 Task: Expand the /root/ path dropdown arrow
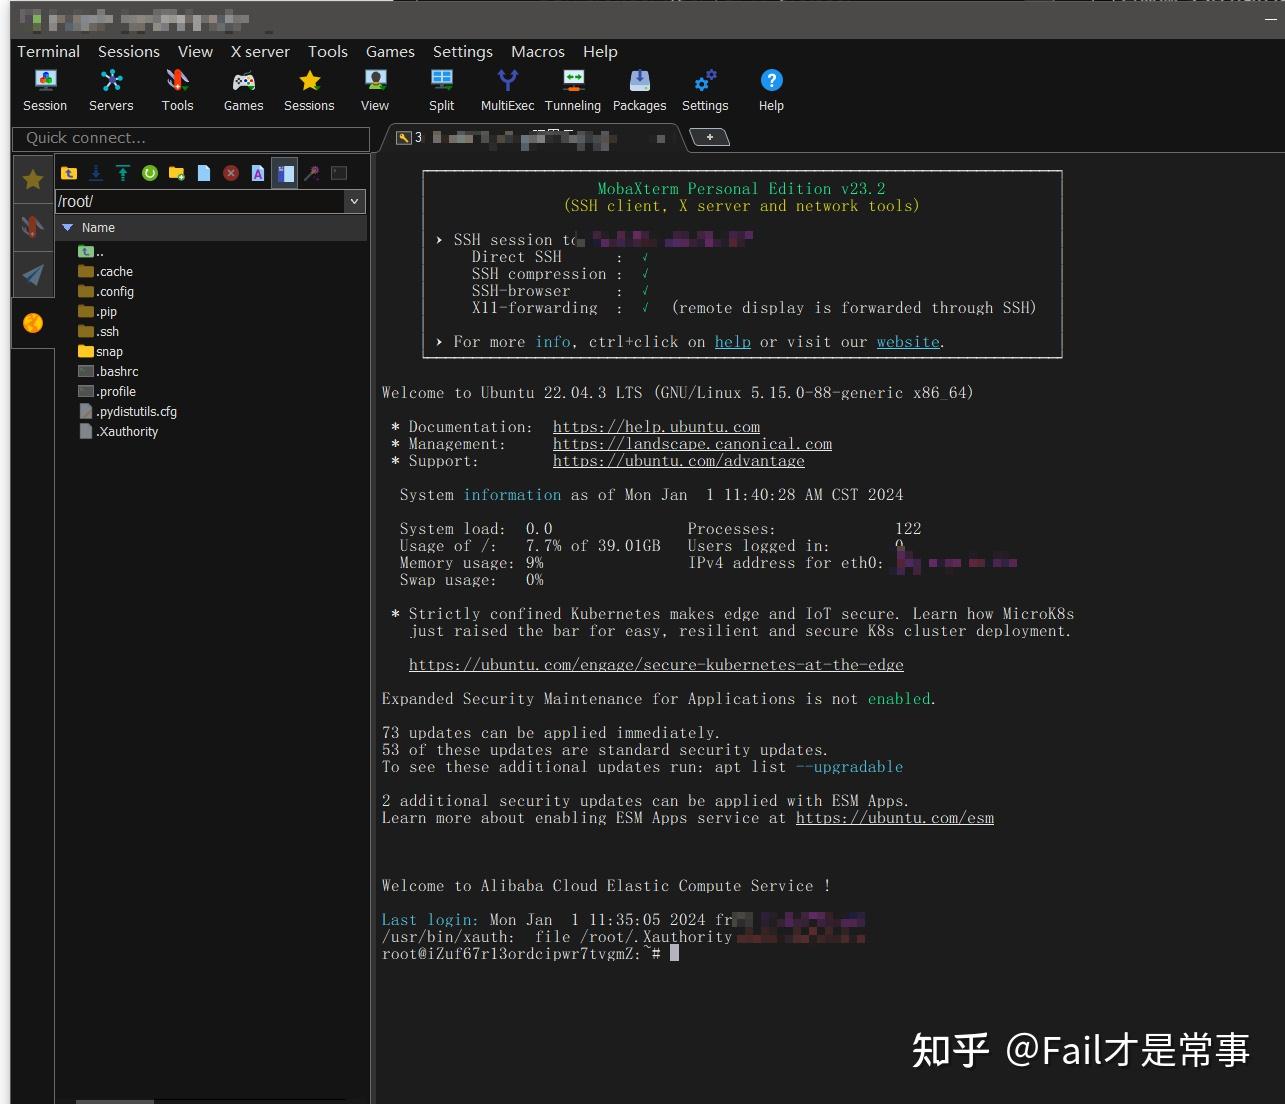click(354, 201)
